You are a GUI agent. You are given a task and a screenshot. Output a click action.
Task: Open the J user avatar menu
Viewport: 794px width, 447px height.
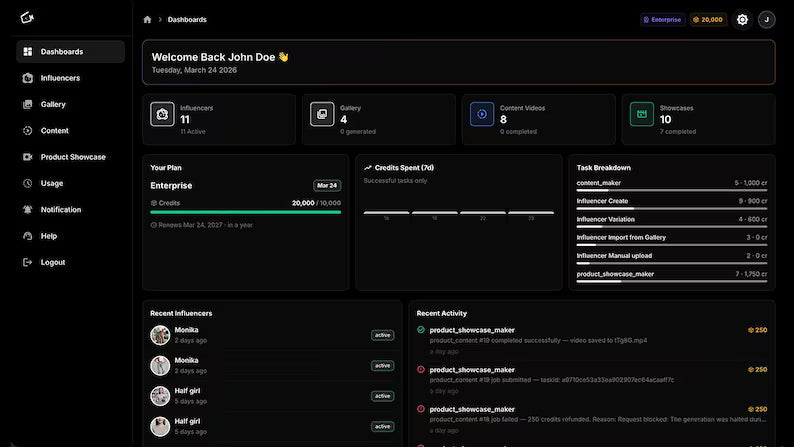767,20
